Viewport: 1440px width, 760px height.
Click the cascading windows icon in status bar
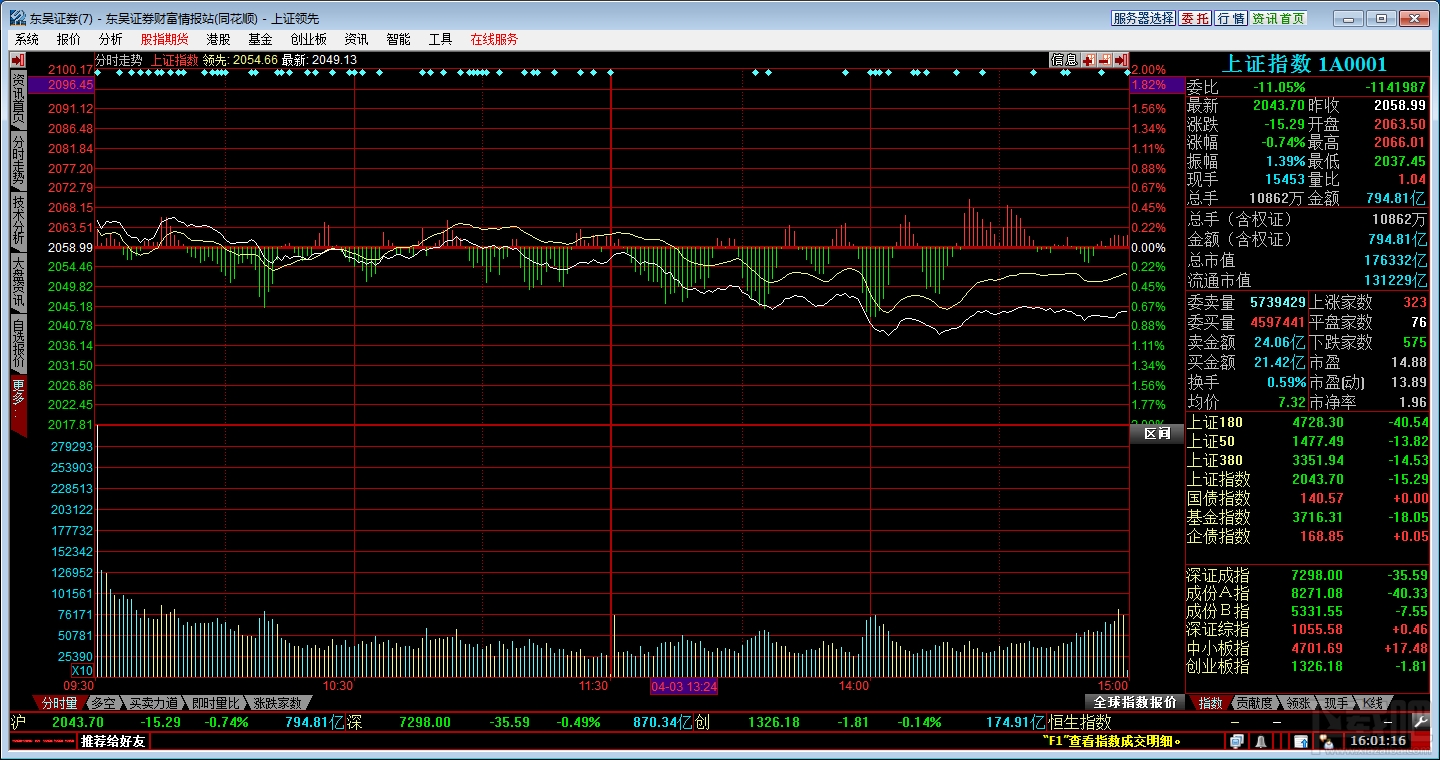tap(1237, 741)
